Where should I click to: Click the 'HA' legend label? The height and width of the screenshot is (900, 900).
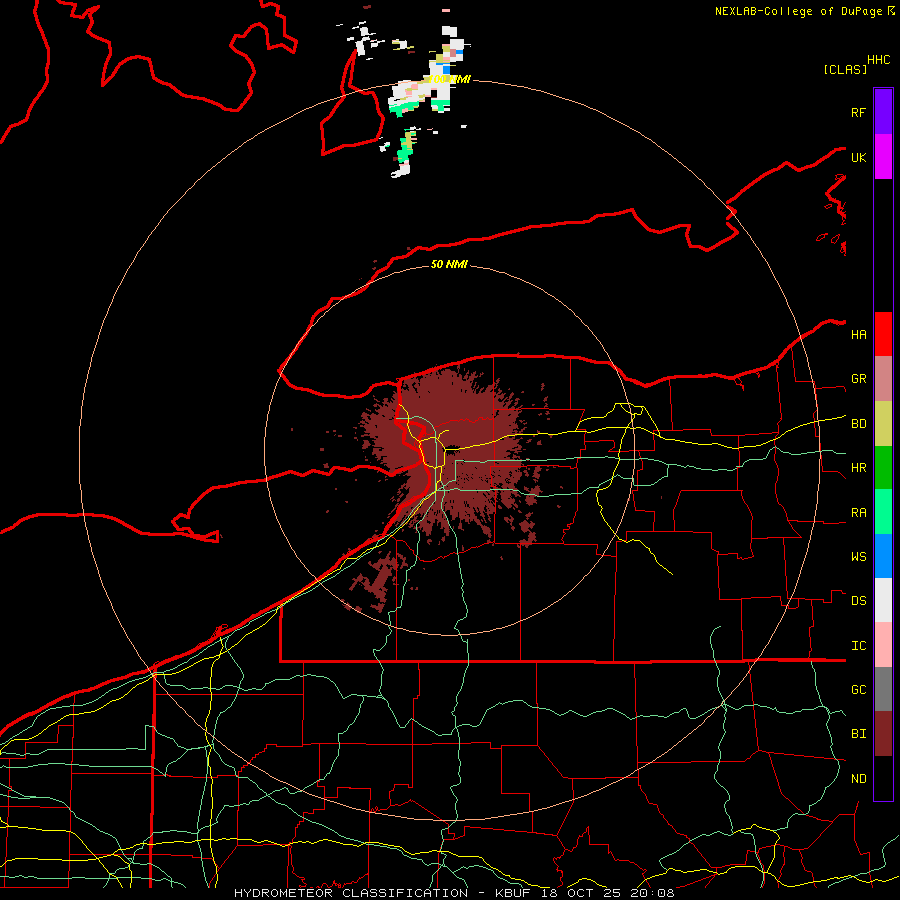click(858, 335)
